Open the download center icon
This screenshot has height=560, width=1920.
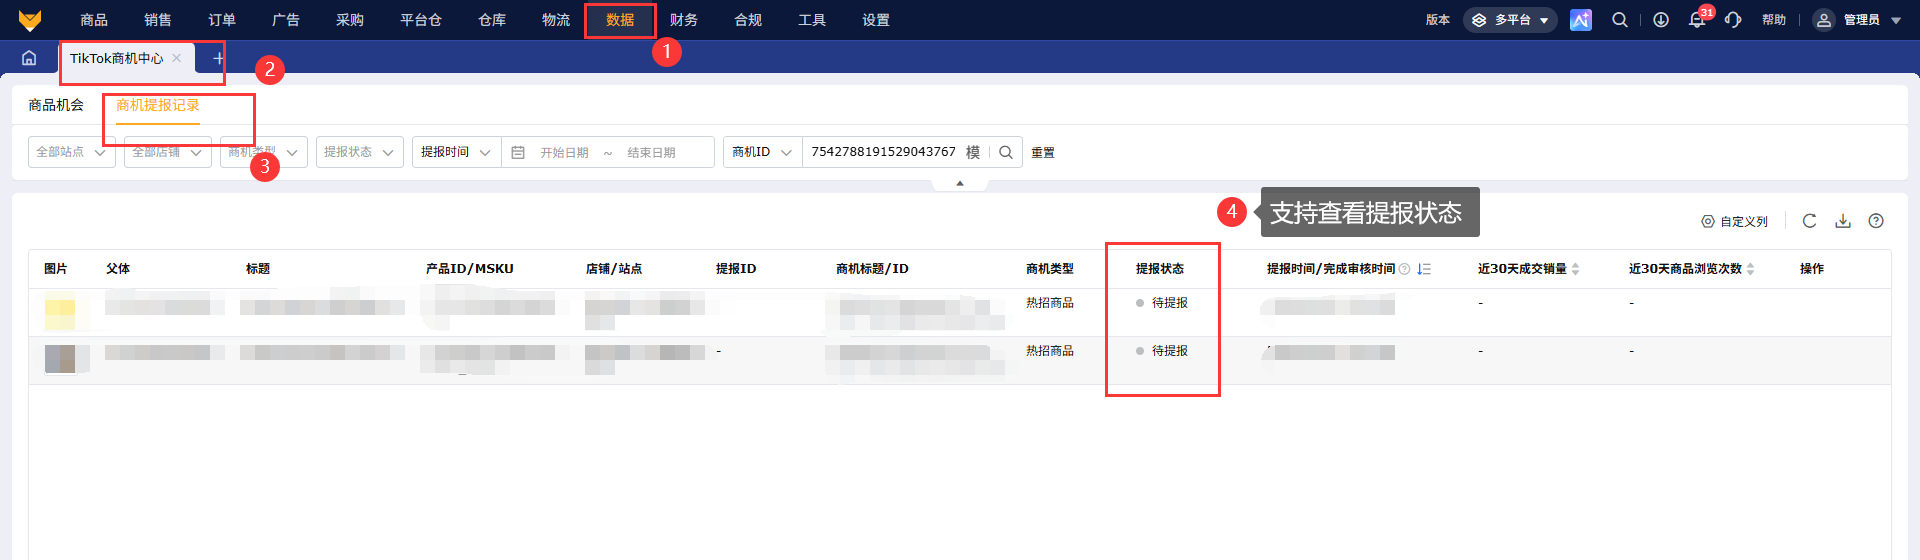(x=1661, y=20)
